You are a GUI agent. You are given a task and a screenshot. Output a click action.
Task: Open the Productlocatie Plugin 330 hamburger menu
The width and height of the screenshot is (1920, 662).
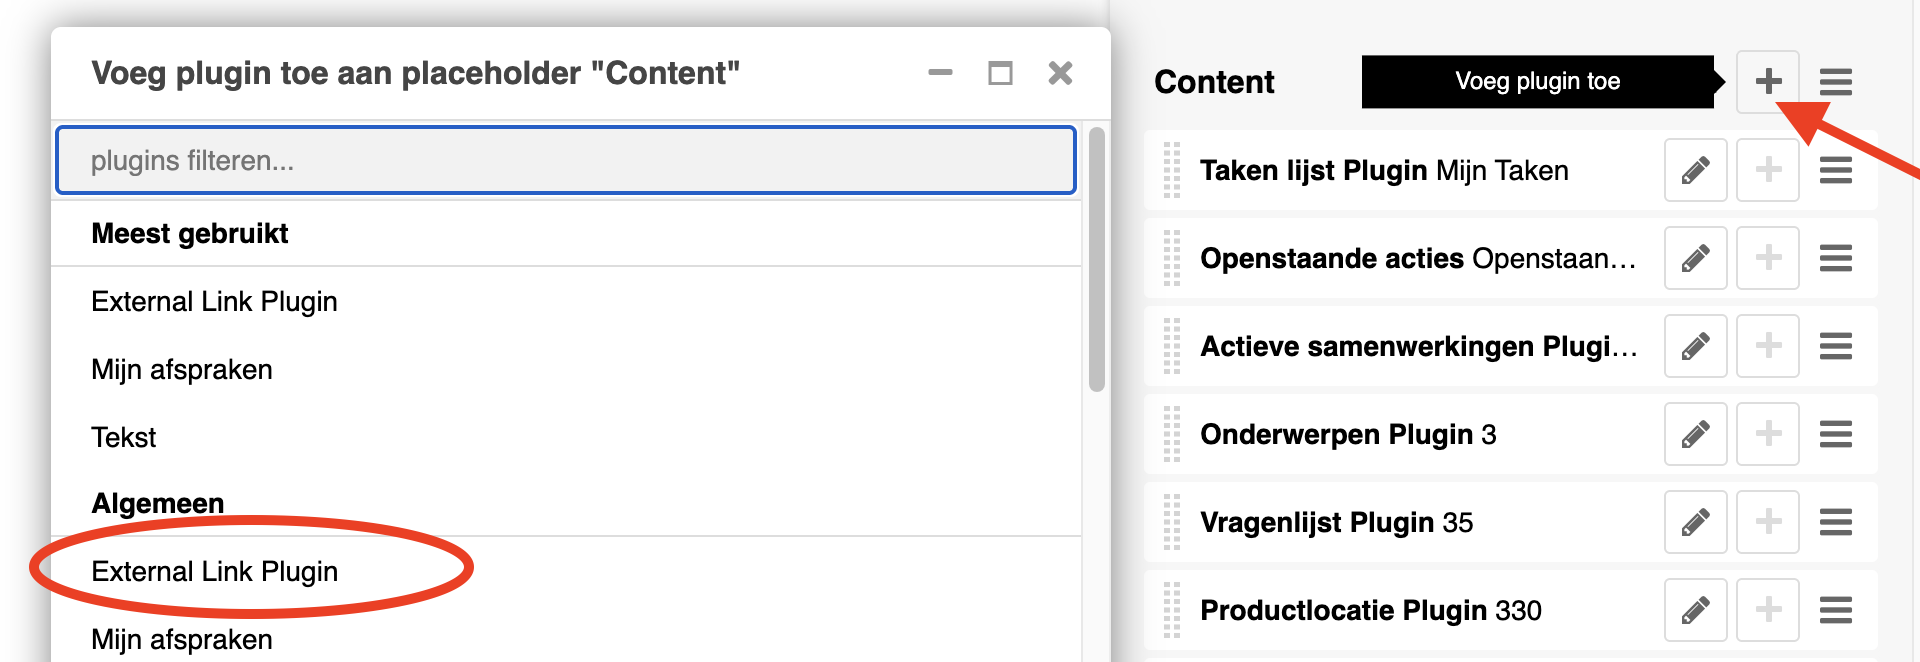point(1835,610)
